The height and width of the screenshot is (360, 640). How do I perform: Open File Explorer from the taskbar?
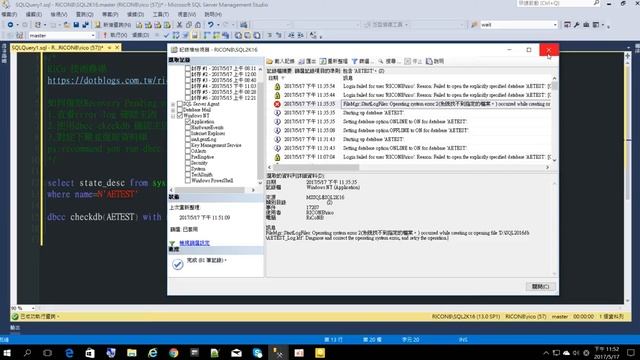pyautogui.click(x=131, y=353)
